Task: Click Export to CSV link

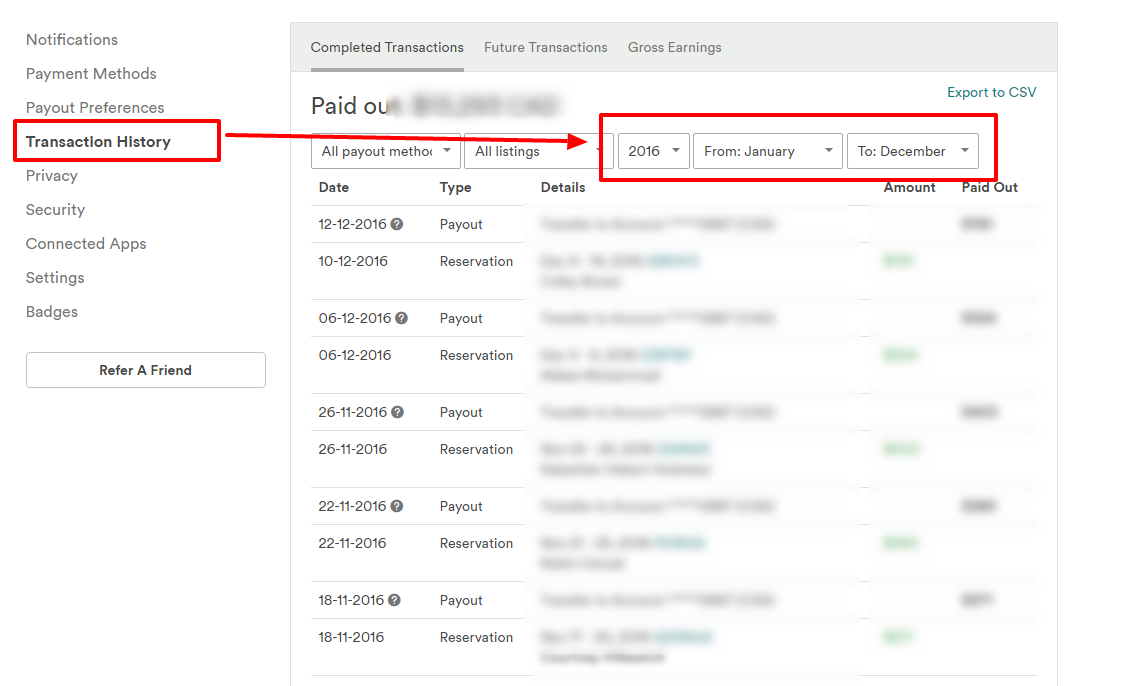Action: [991, 93]
